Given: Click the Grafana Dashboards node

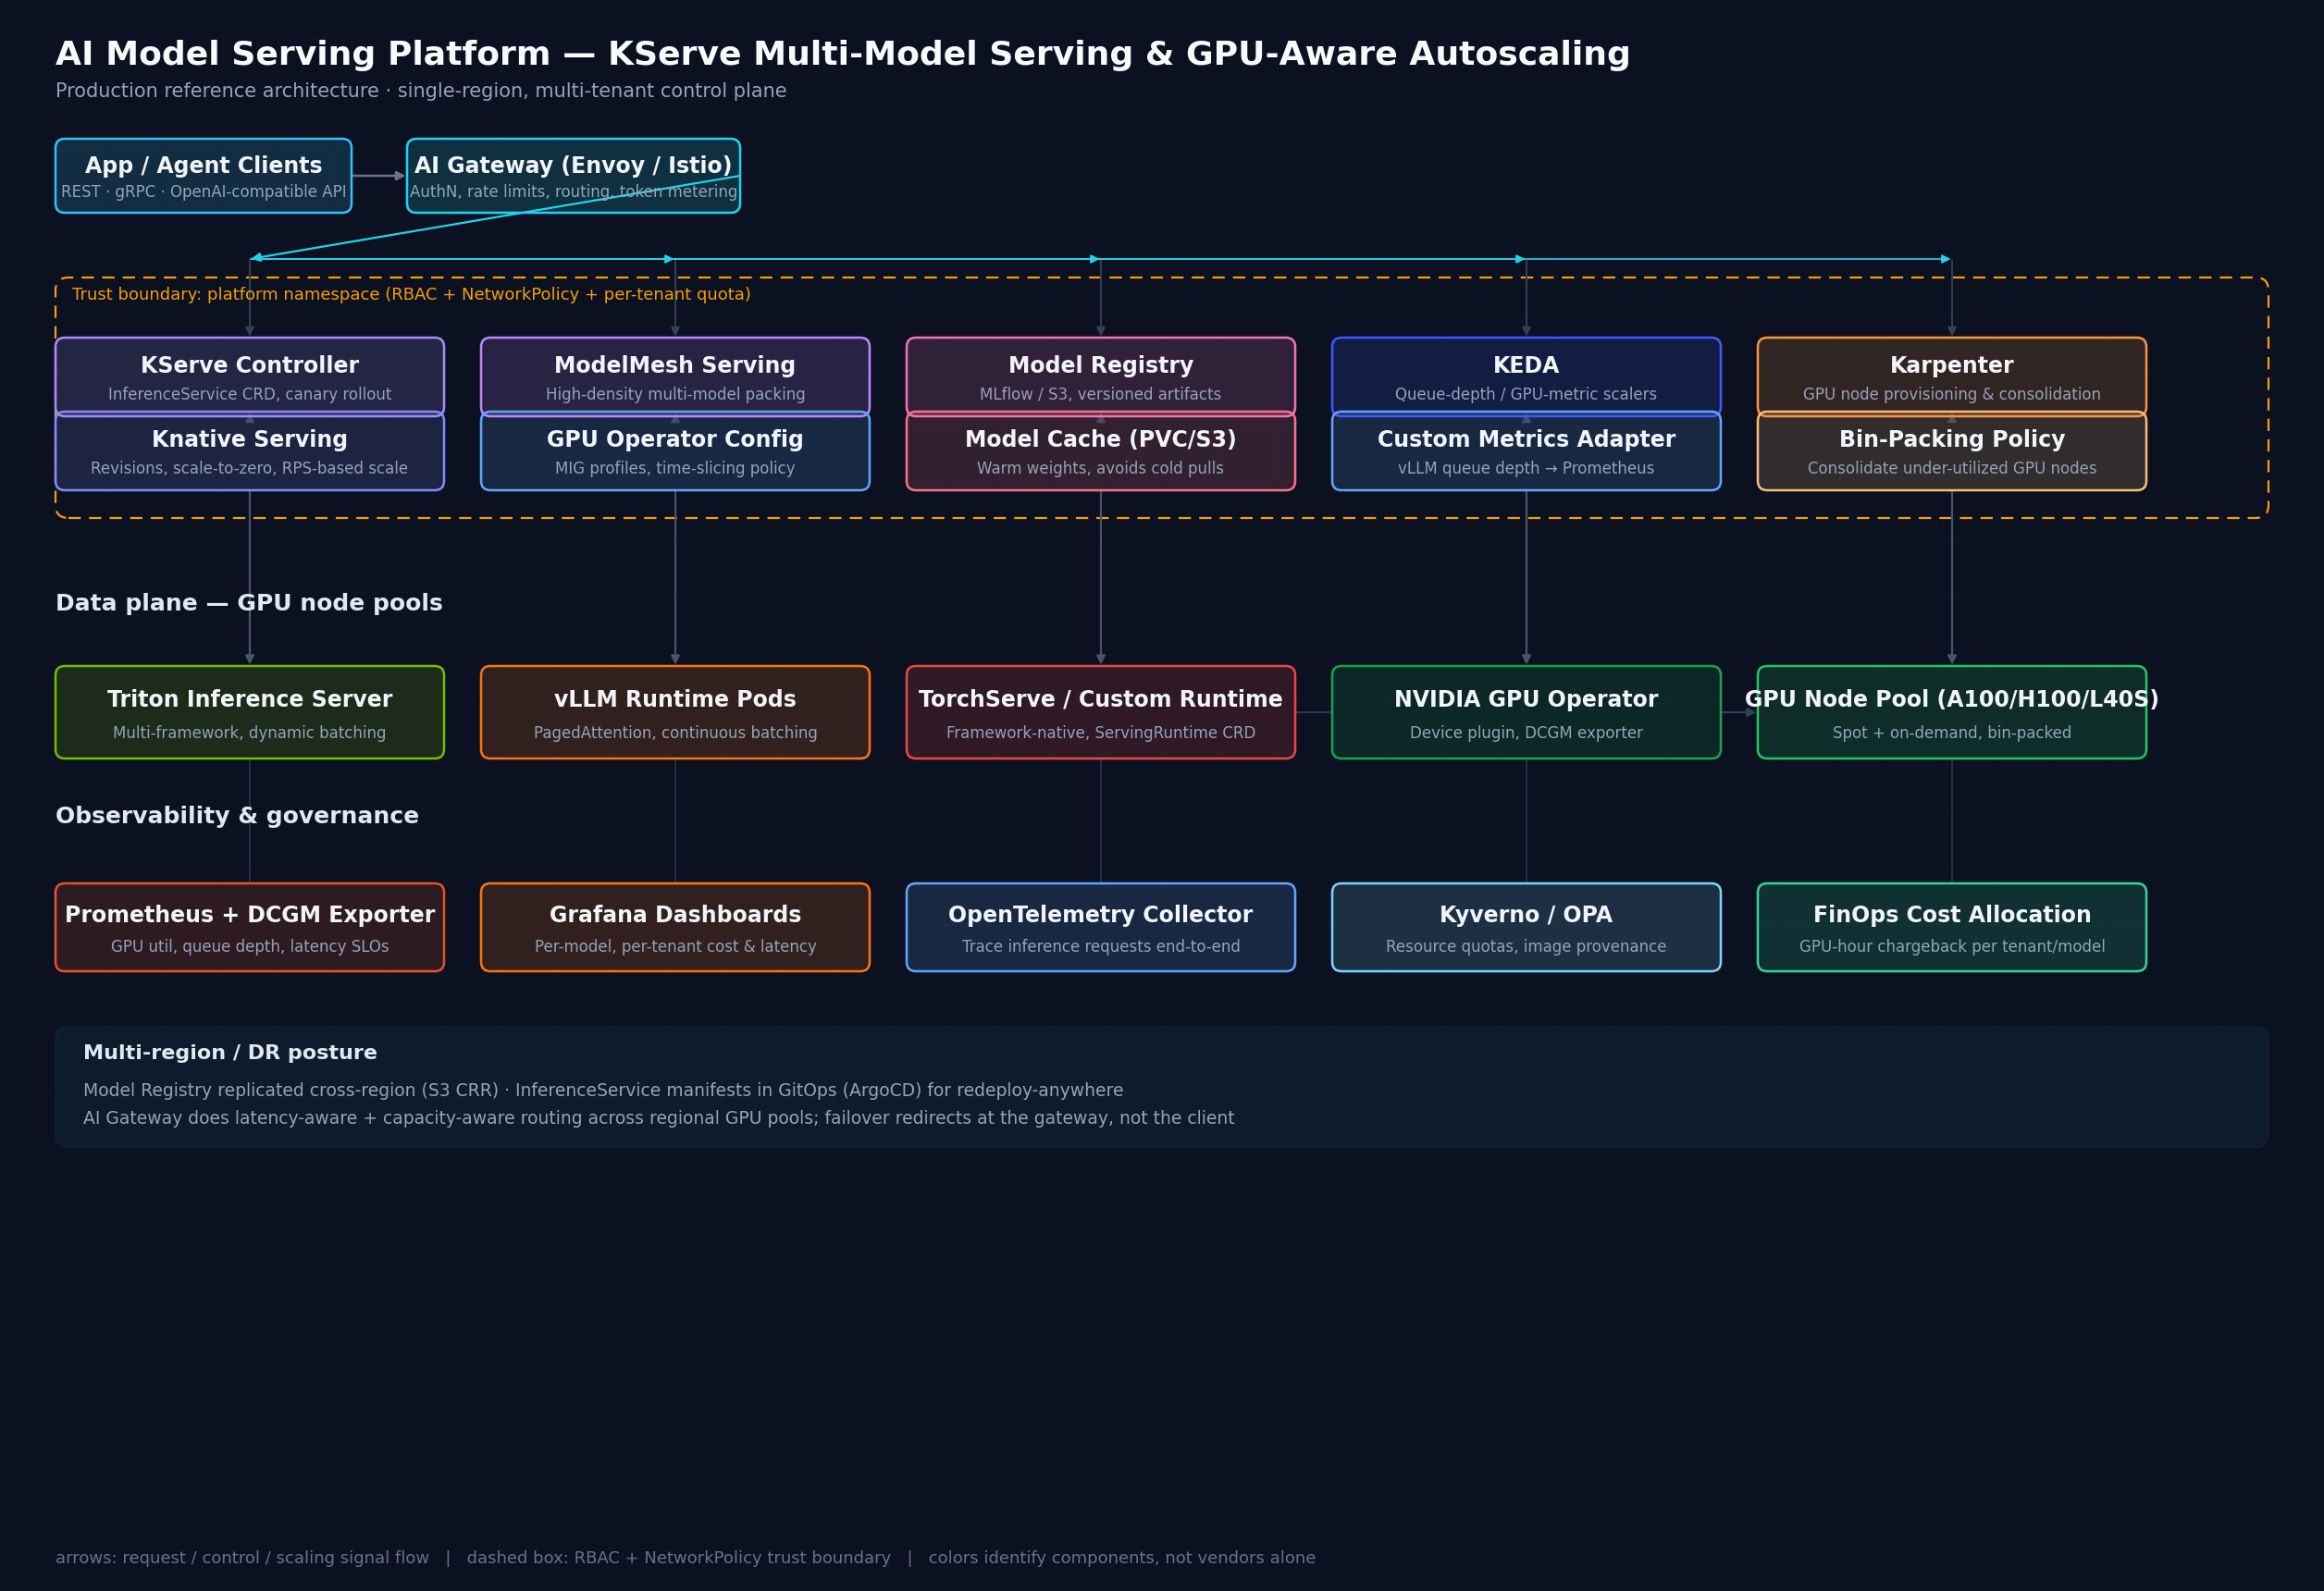Looking at the screenshot, I should click(675, 927).
